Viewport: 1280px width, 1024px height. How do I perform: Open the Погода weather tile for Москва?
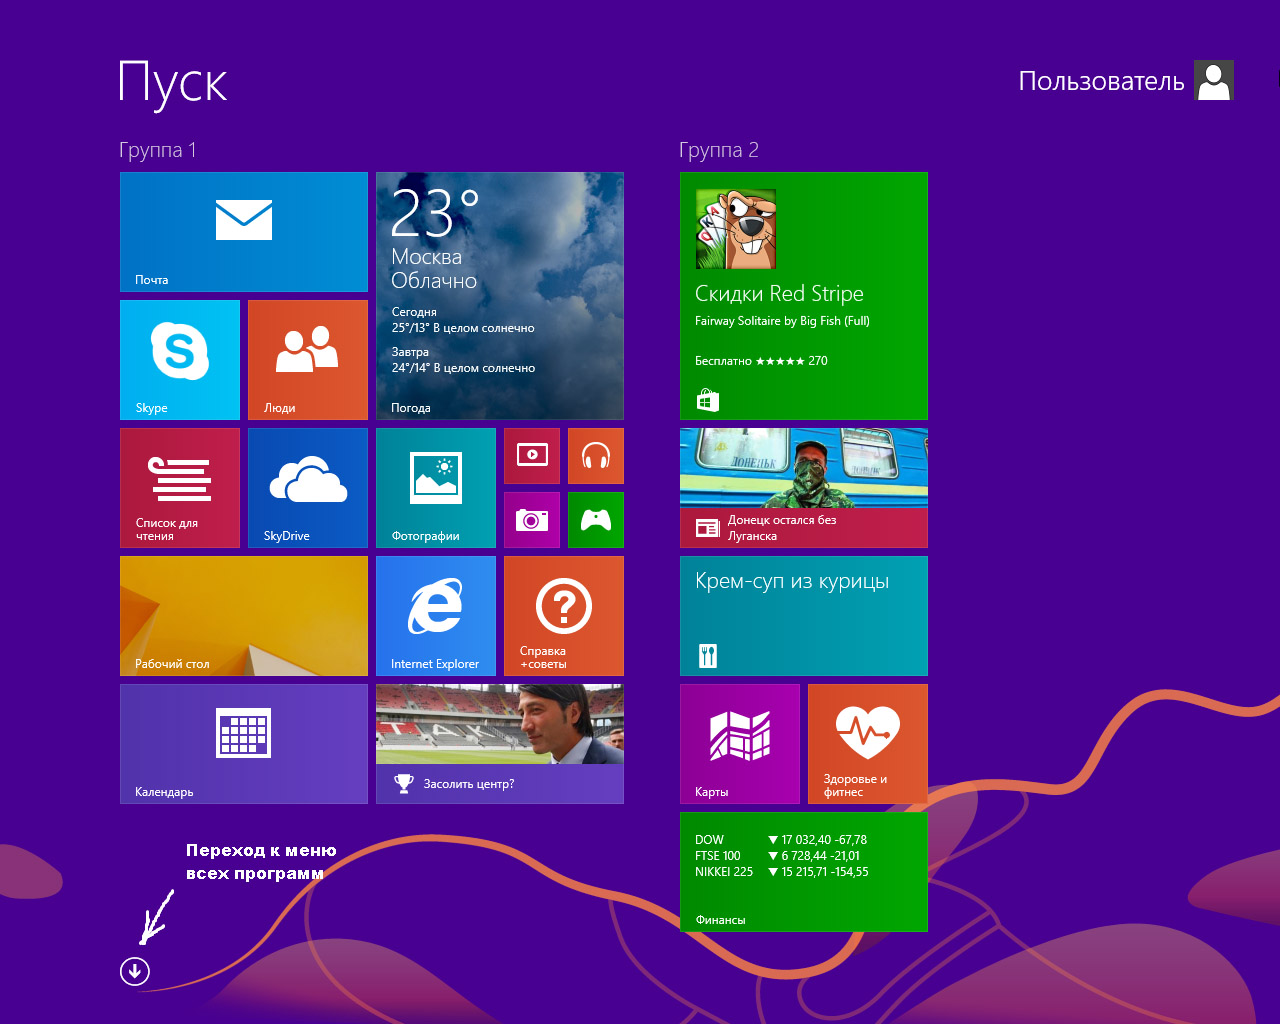click(x=500, y=296)
